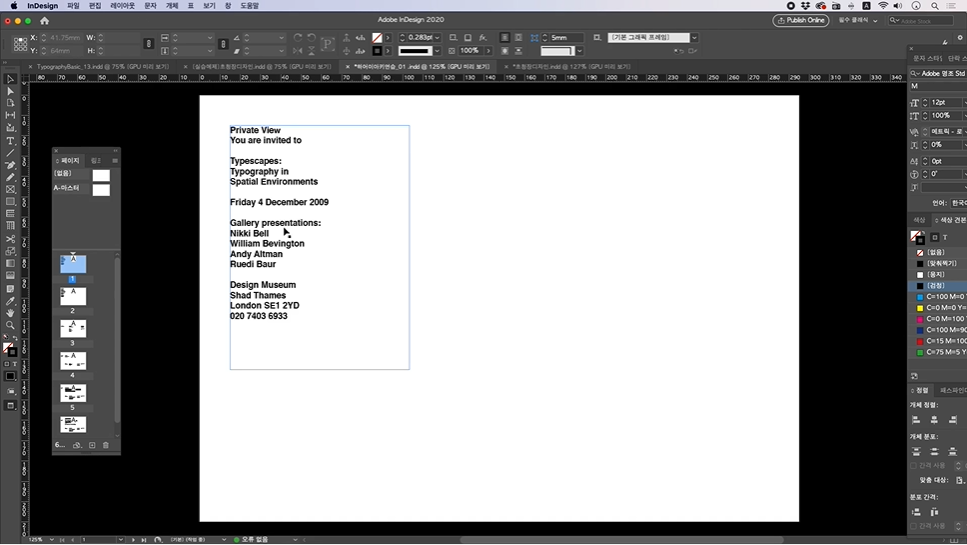
Task: Select the Zoom tool magnifier
Action: (10, 325)
